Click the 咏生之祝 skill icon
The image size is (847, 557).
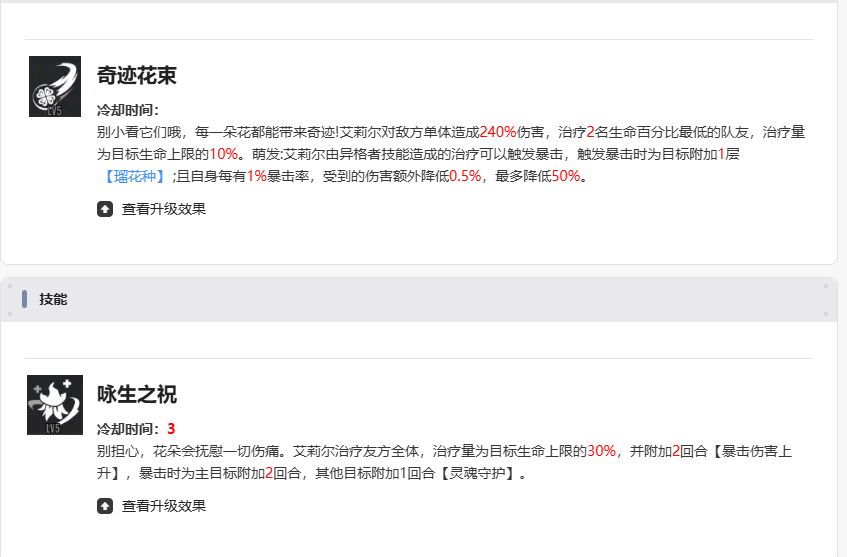click(55, 405)
